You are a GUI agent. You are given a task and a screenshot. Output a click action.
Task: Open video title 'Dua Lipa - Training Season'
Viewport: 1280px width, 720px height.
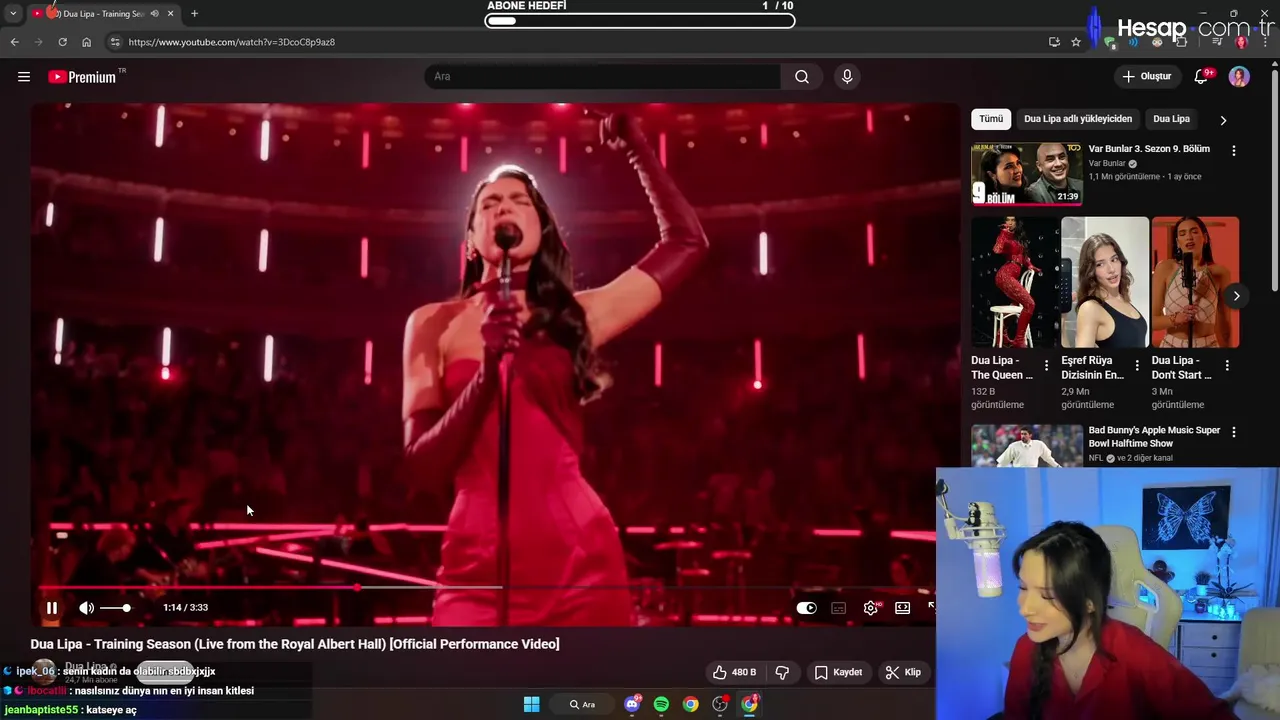point(295,644)
